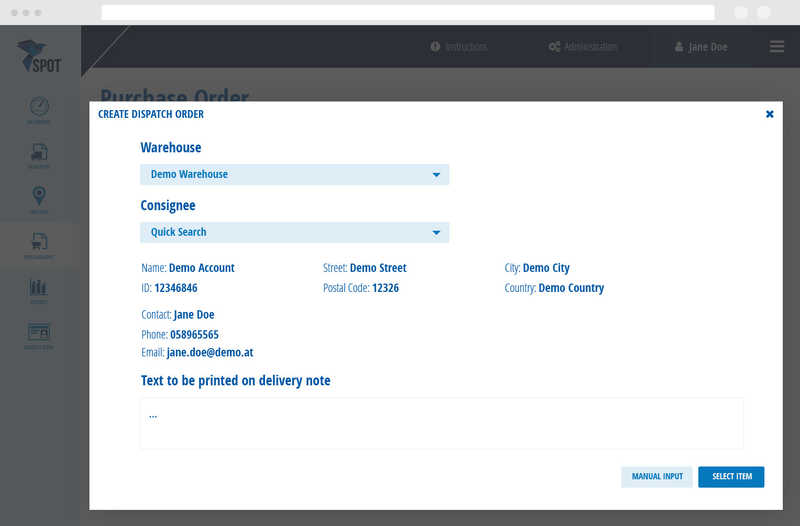
Task: Open the shopping cart order icon
Action: click(39, 242)
